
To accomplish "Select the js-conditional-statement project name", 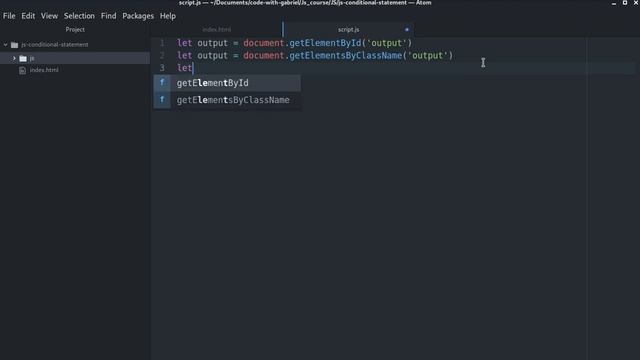I will pos(55,44).
